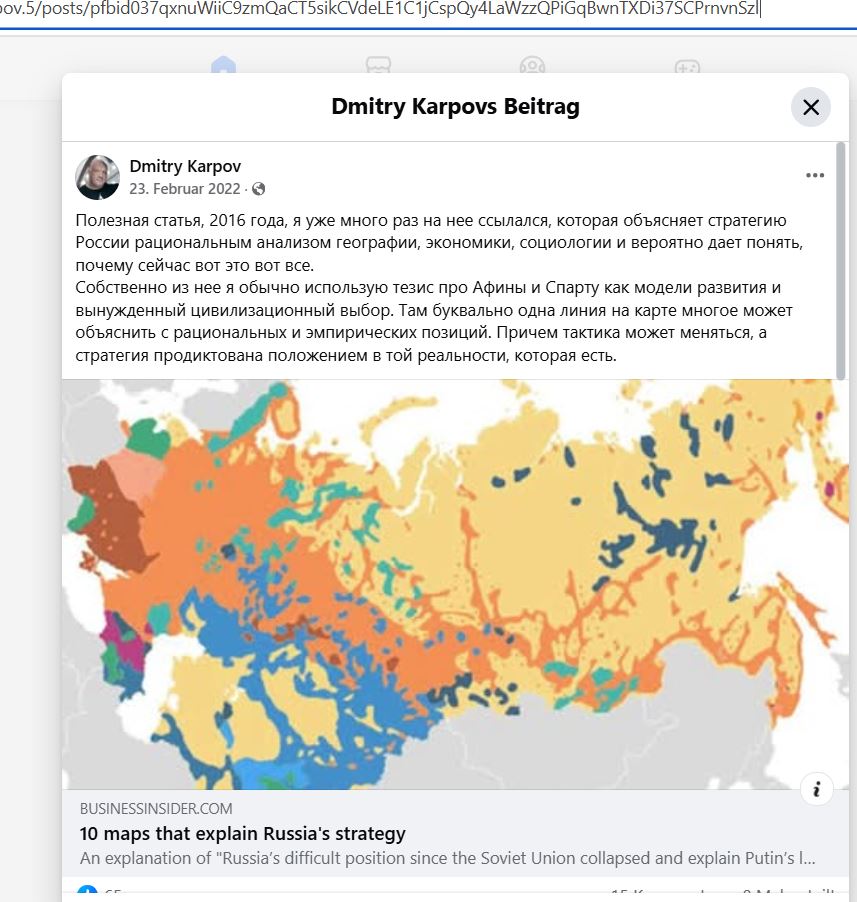This screenshot has width=857, height=902.
Task: Click the Groups icon in navigation
Action: [532, 64]
